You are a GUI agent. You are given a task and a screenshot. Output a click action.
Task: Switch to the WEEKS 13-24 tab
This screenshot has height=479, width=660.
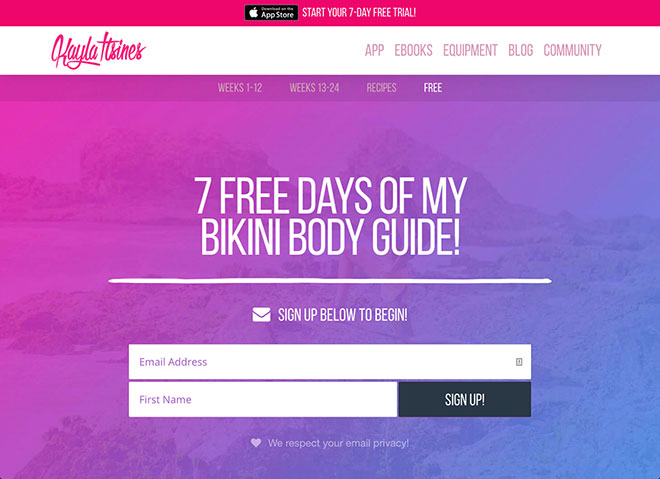point(314,88)
